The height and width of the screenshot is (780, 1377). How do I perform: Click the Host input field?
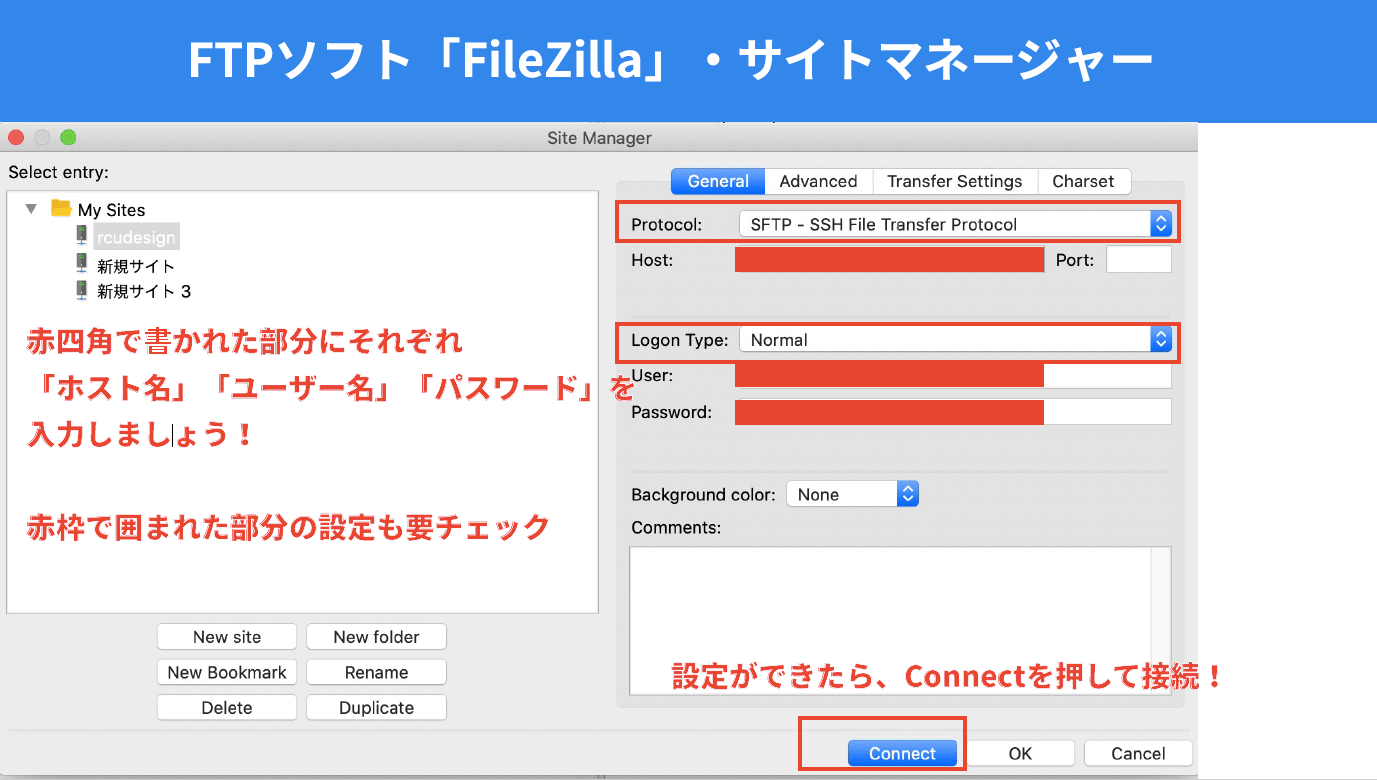(x=889, y=260)
